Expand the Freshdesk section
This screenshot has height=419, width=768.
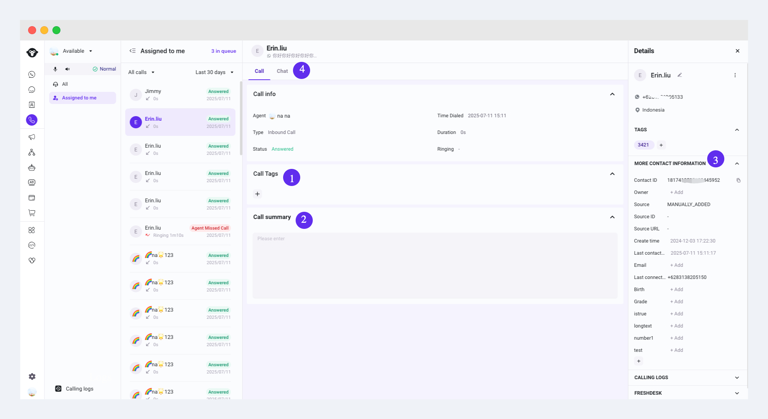tap(737, 393)
